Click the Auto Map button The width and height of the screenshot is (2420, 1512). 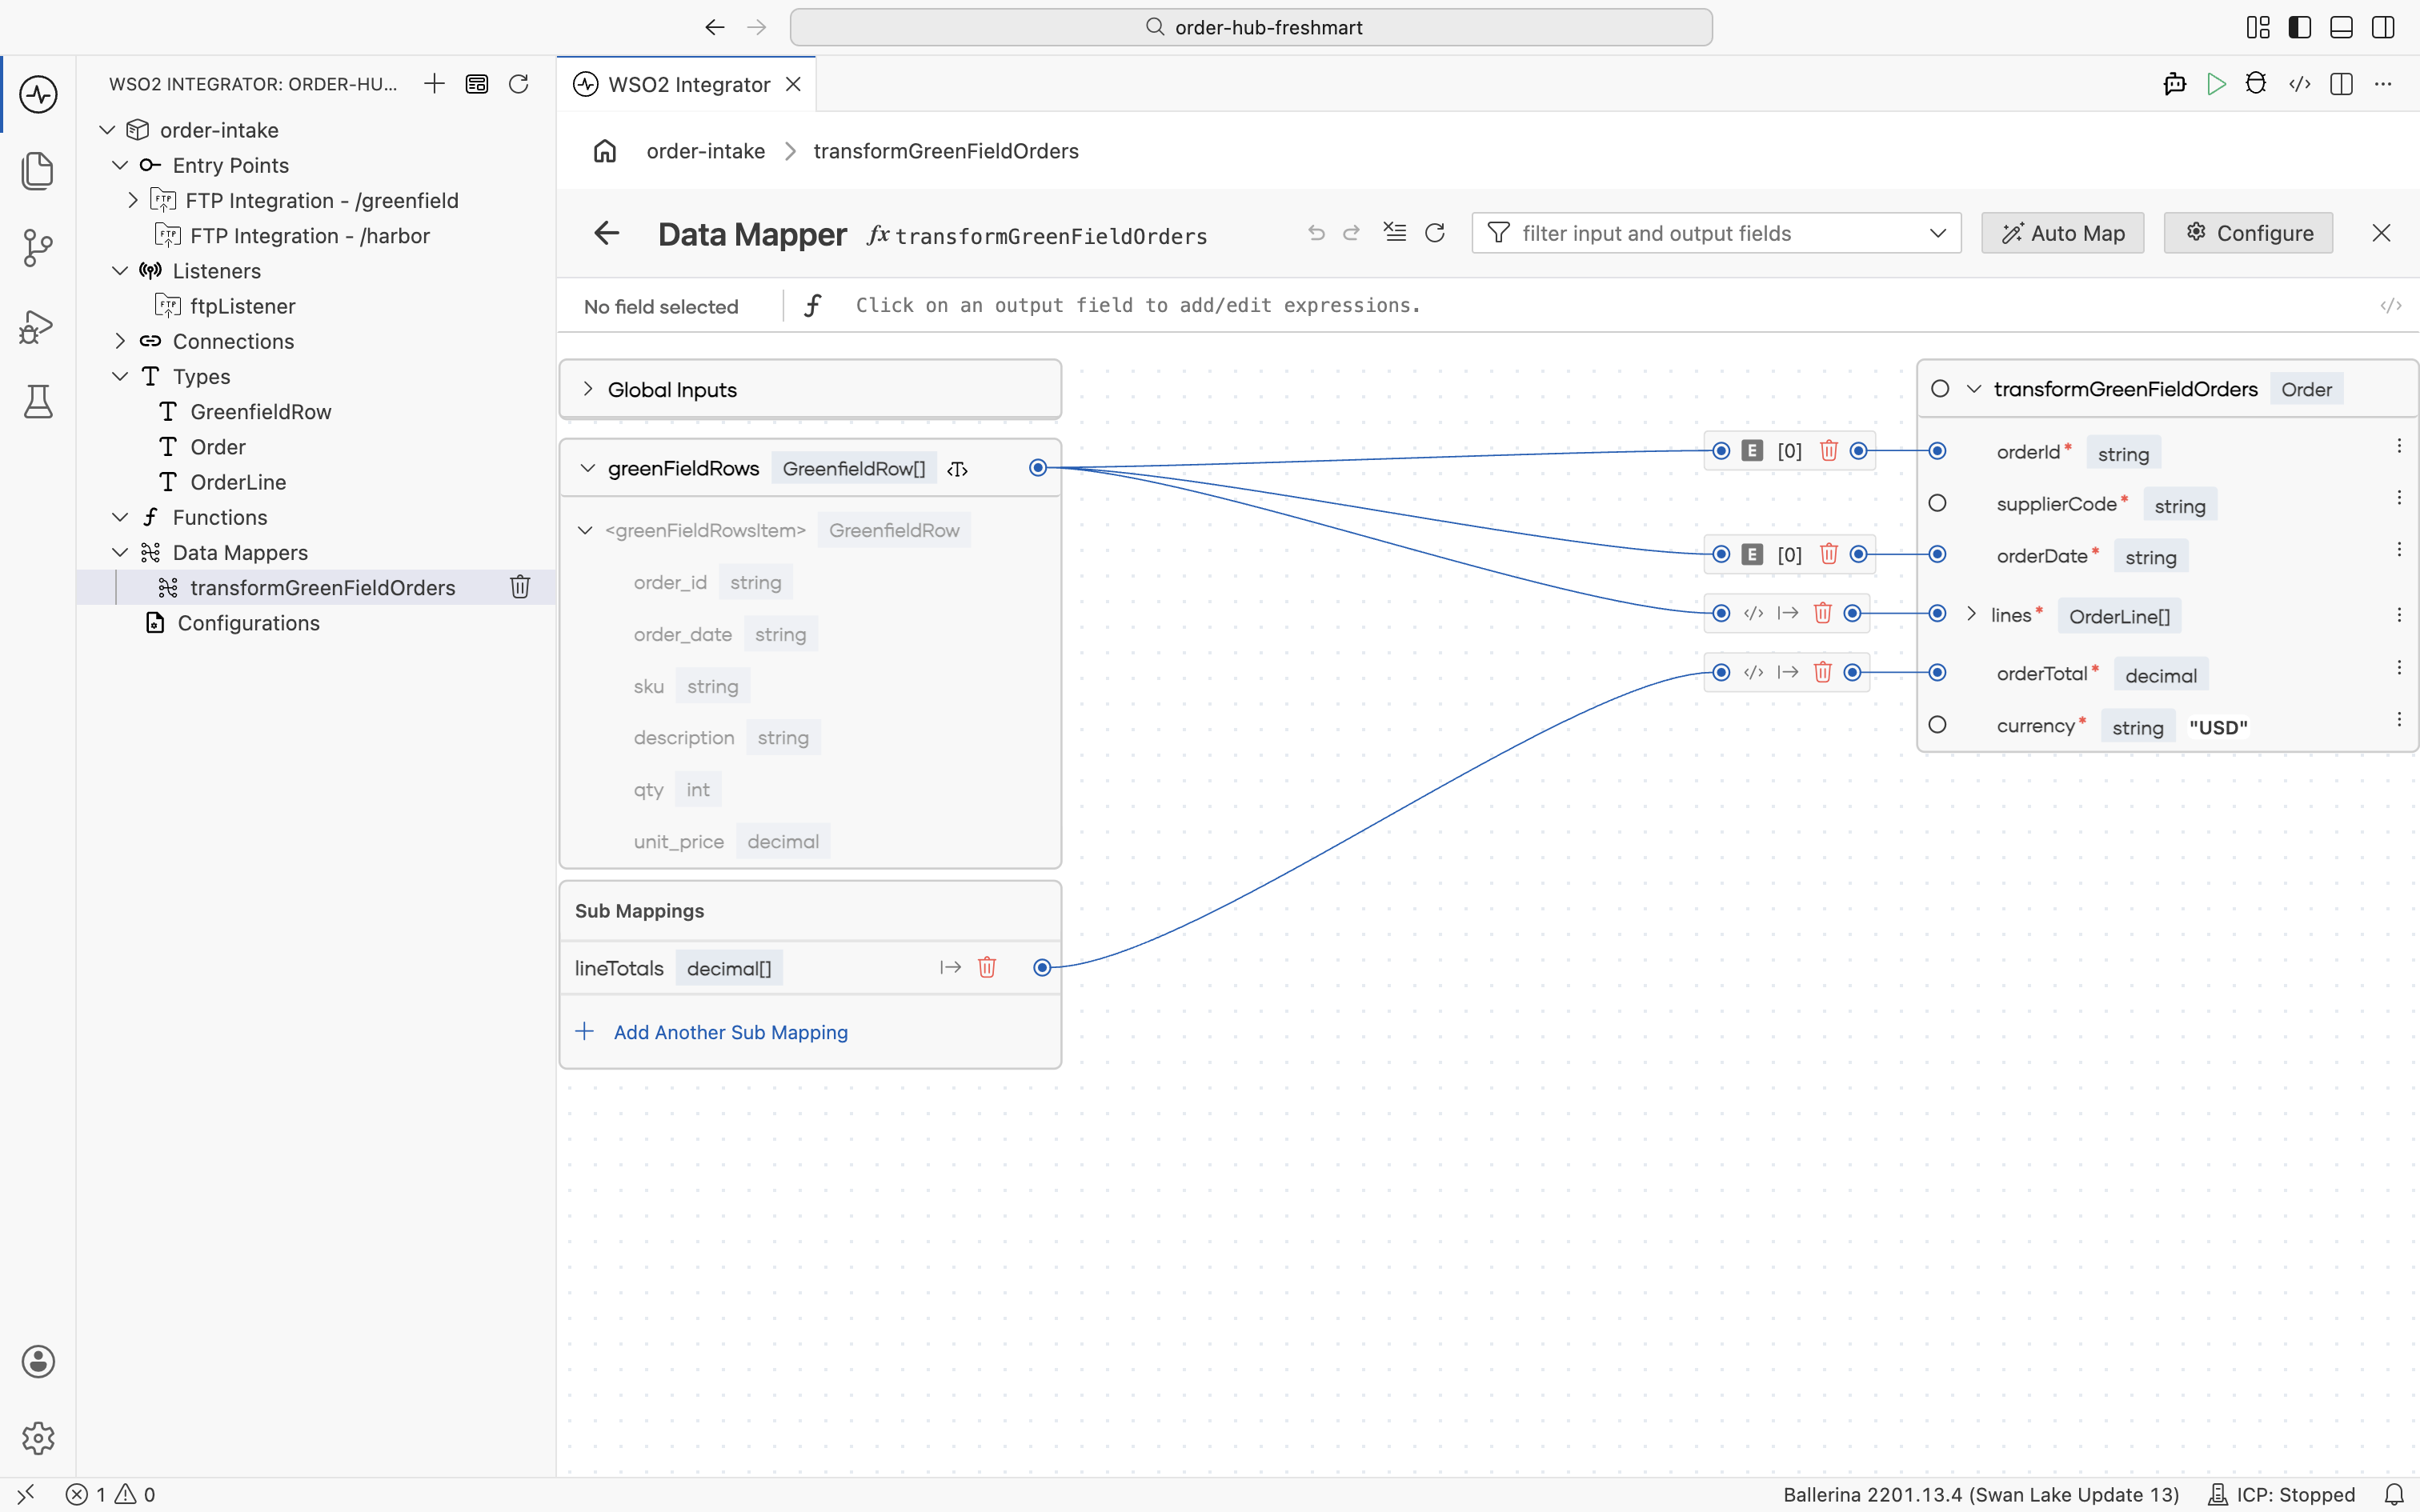pos(2063,233)
